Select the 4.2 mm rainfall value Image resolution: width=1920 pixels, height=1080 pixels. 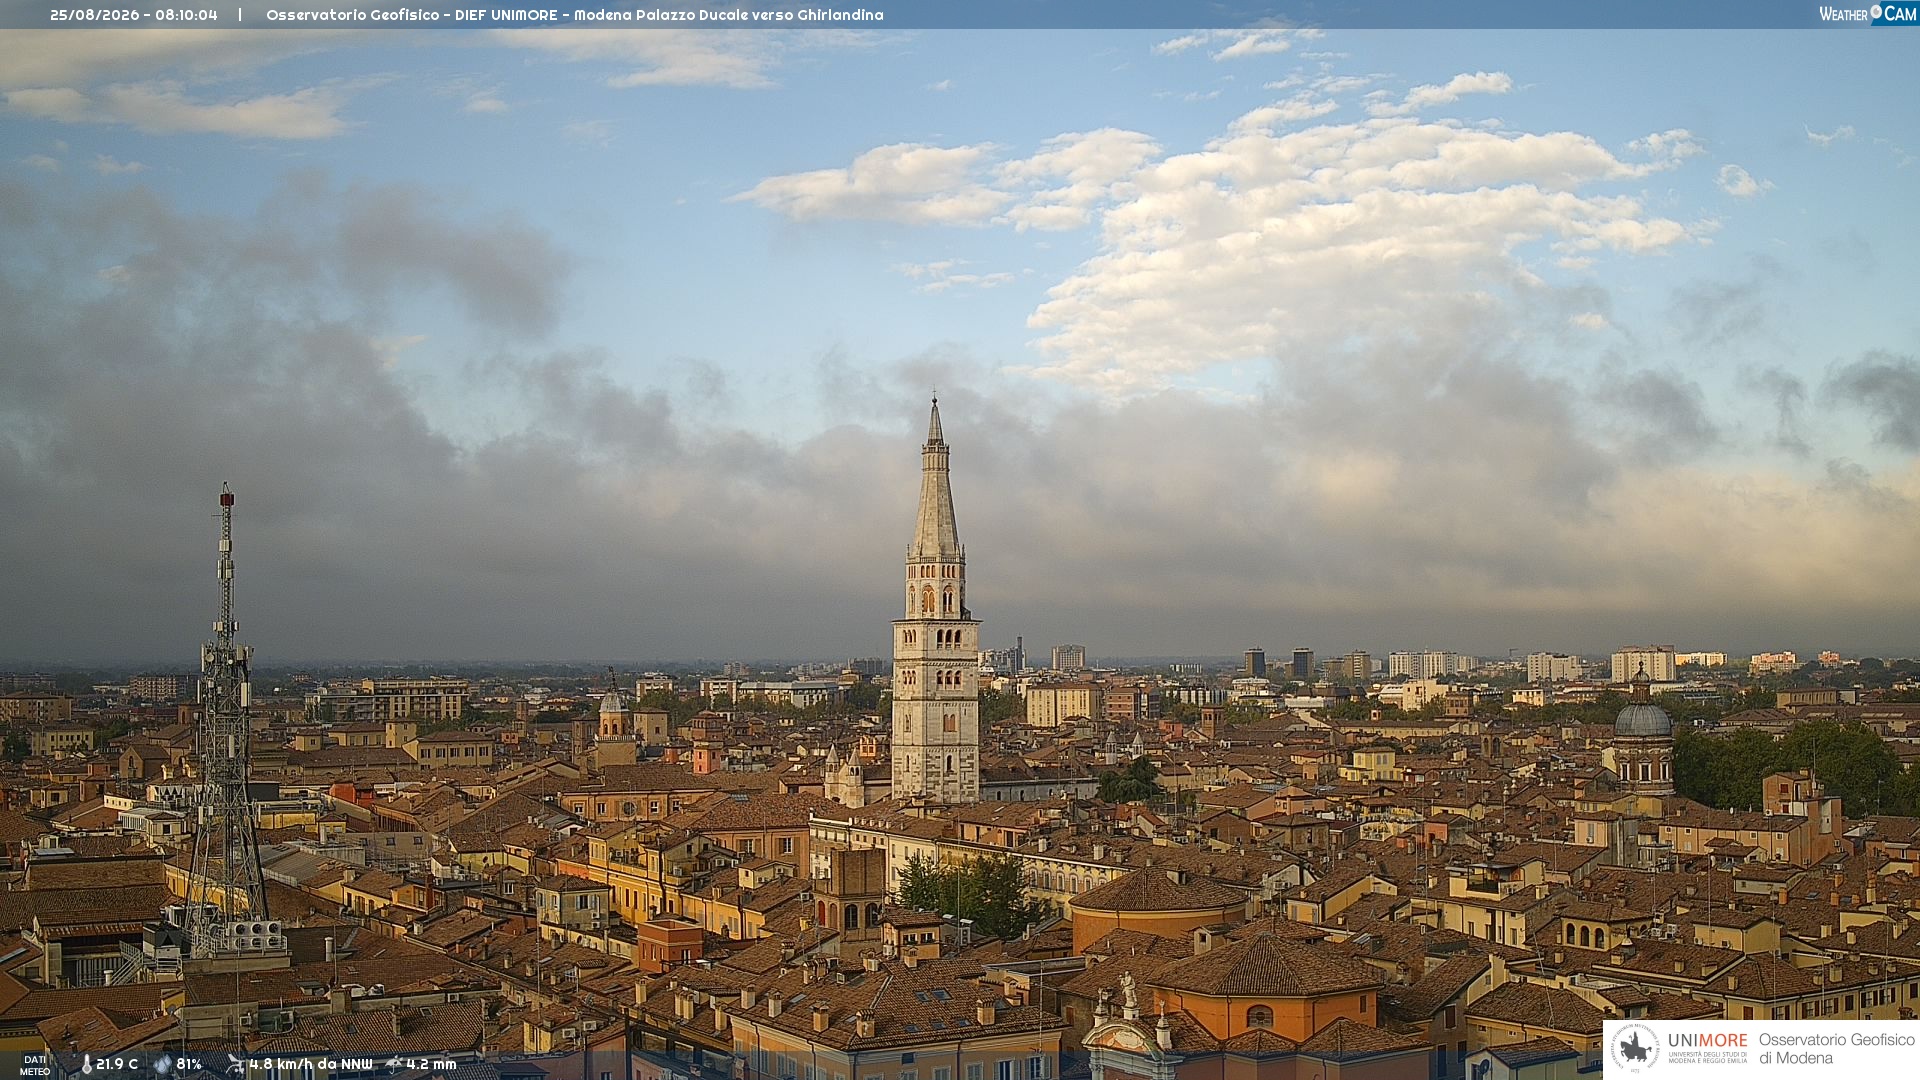click(431, 1065)
